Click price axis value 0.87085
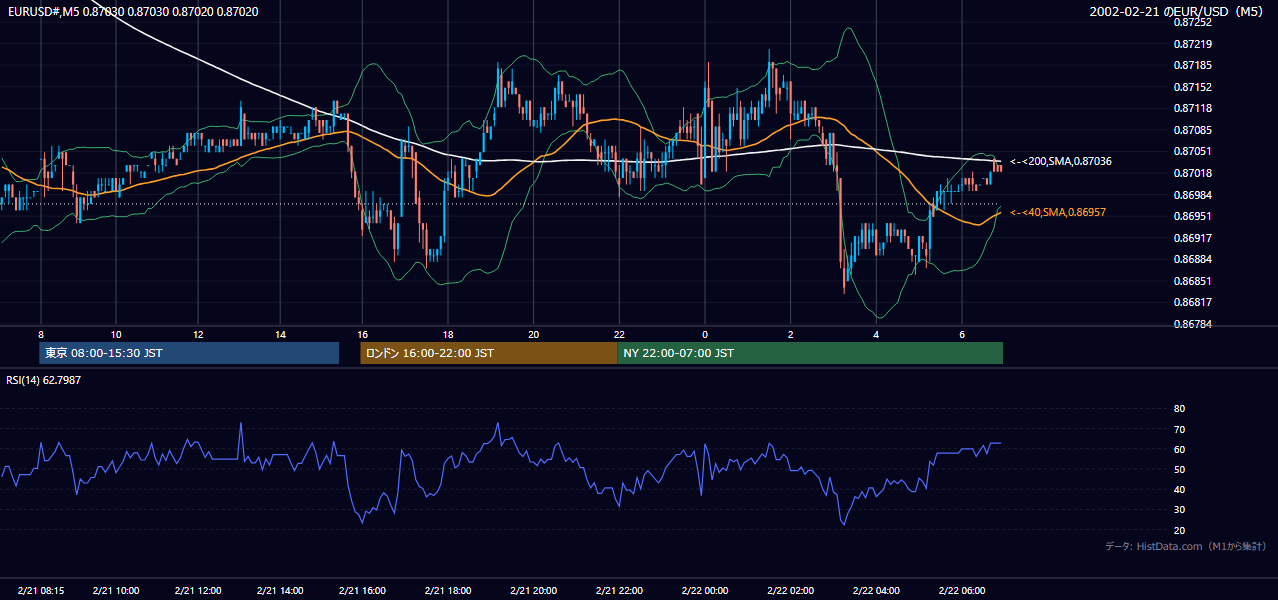The width and height of the screenshot is (1278, 600). tap(1192, 130)
